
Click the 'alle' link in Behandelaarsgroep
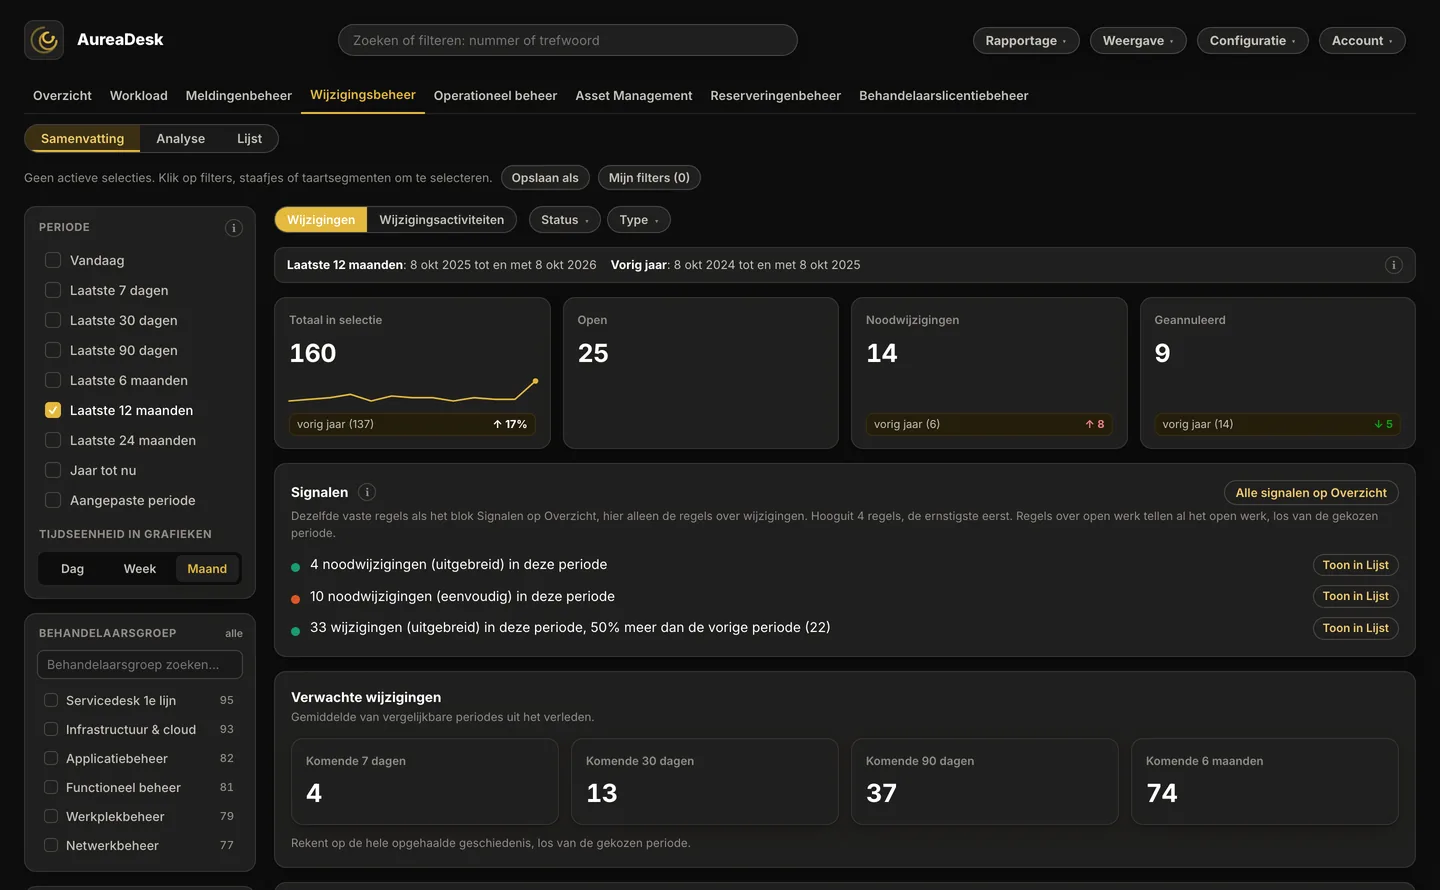coord(234,634)
